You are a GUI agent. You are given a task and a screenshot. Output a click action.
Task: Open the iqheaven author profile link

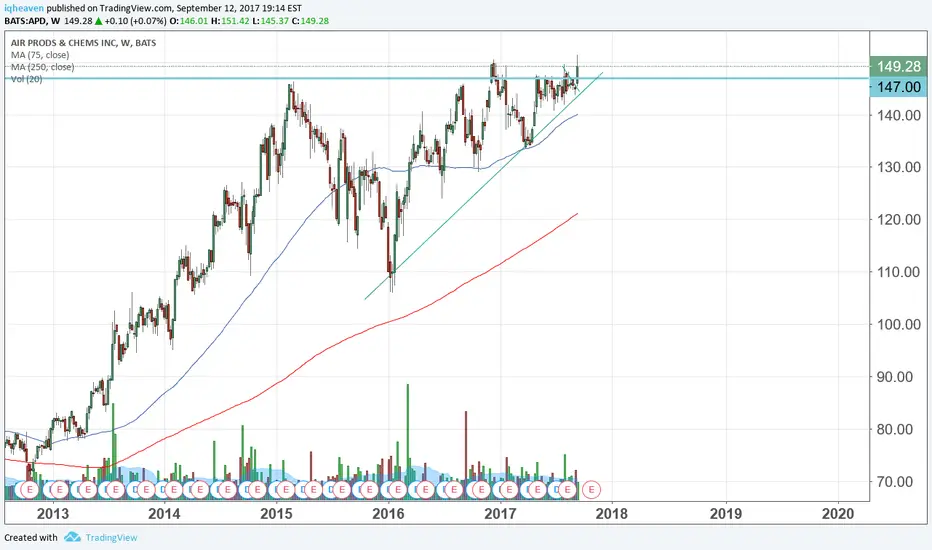tap(24, 8)
